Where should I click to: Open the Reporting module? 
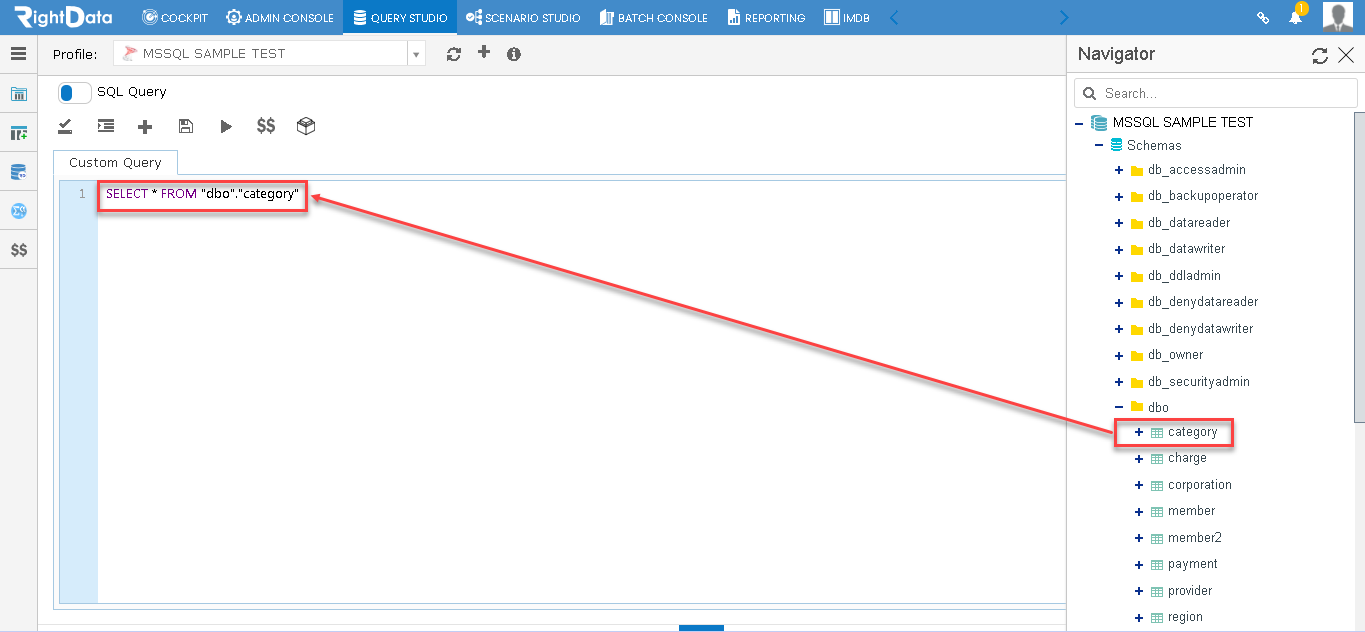[x=766, y=18]
